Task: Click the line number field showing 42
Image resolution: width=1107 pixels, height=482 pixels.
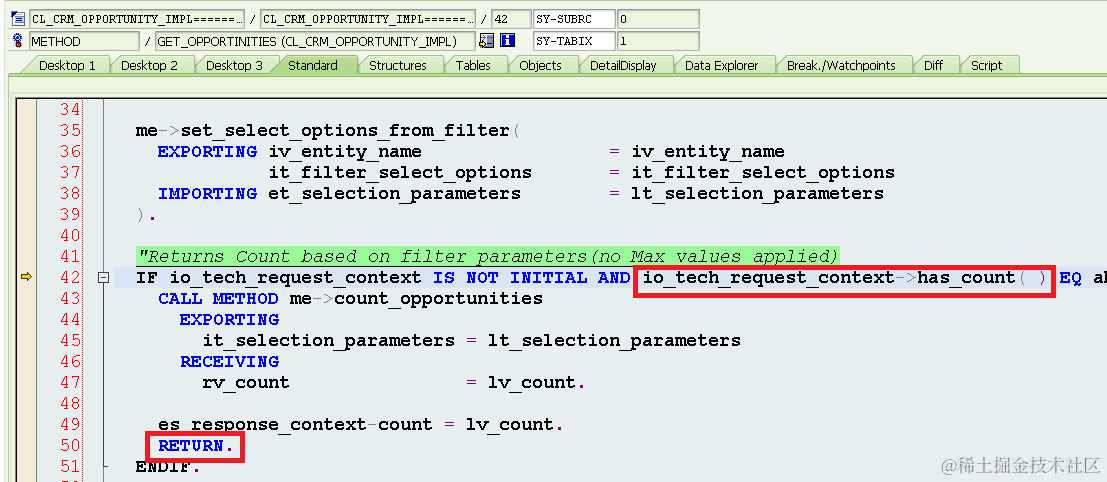Action: coord(510,19)
